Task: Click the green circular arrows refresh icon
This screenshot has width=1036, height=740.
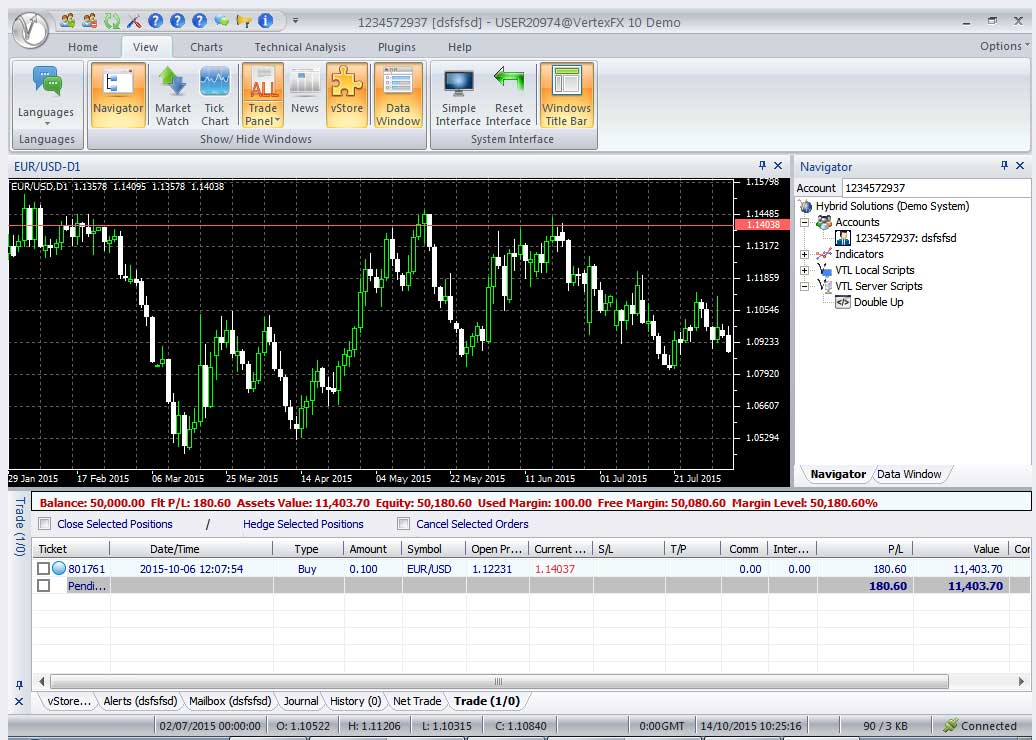Action: [x=112, y=21]
